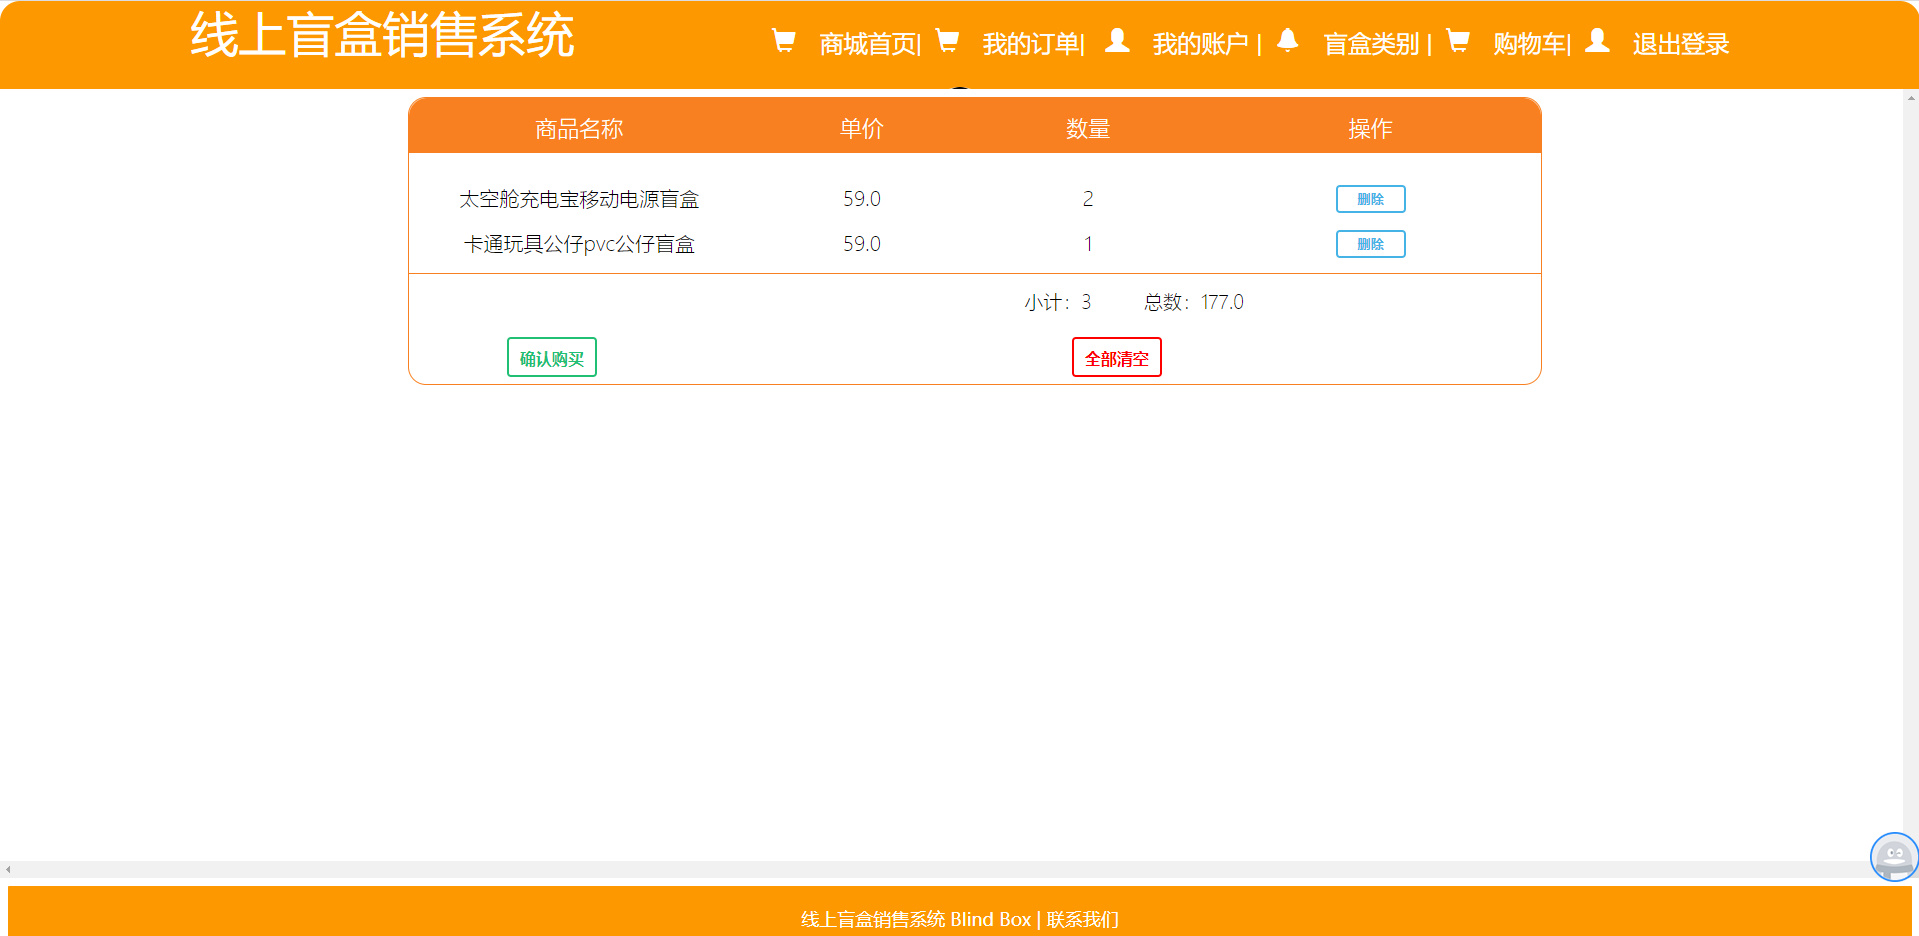Click quantity 2 of 太空舱充电宝 row
This screenshot has width=1919, height=936.
point(1088,199)
